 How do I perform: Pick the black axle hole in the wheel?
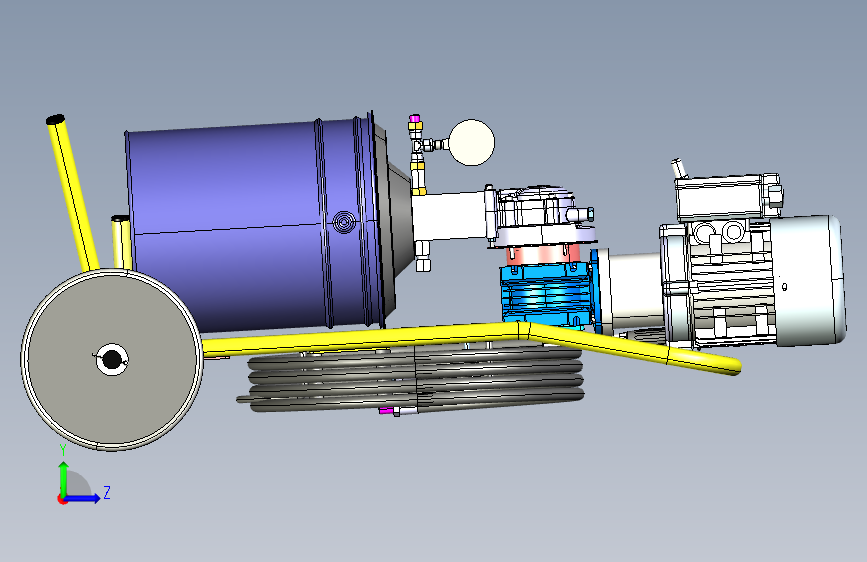click(112, 360)
